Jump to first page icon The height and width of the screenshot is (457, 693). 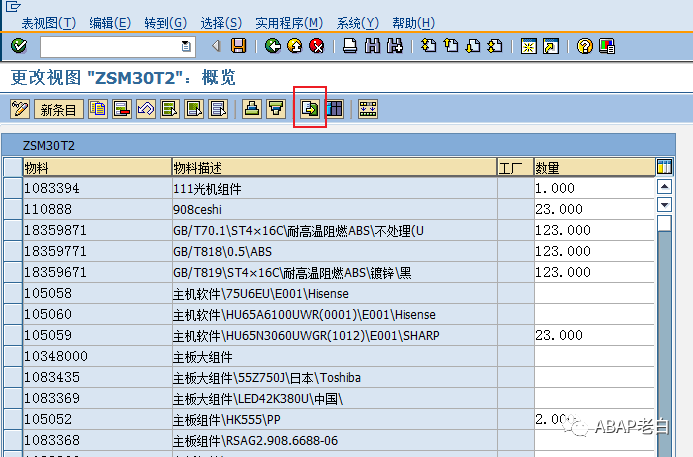pyautogui.click(x=428, y=46)
